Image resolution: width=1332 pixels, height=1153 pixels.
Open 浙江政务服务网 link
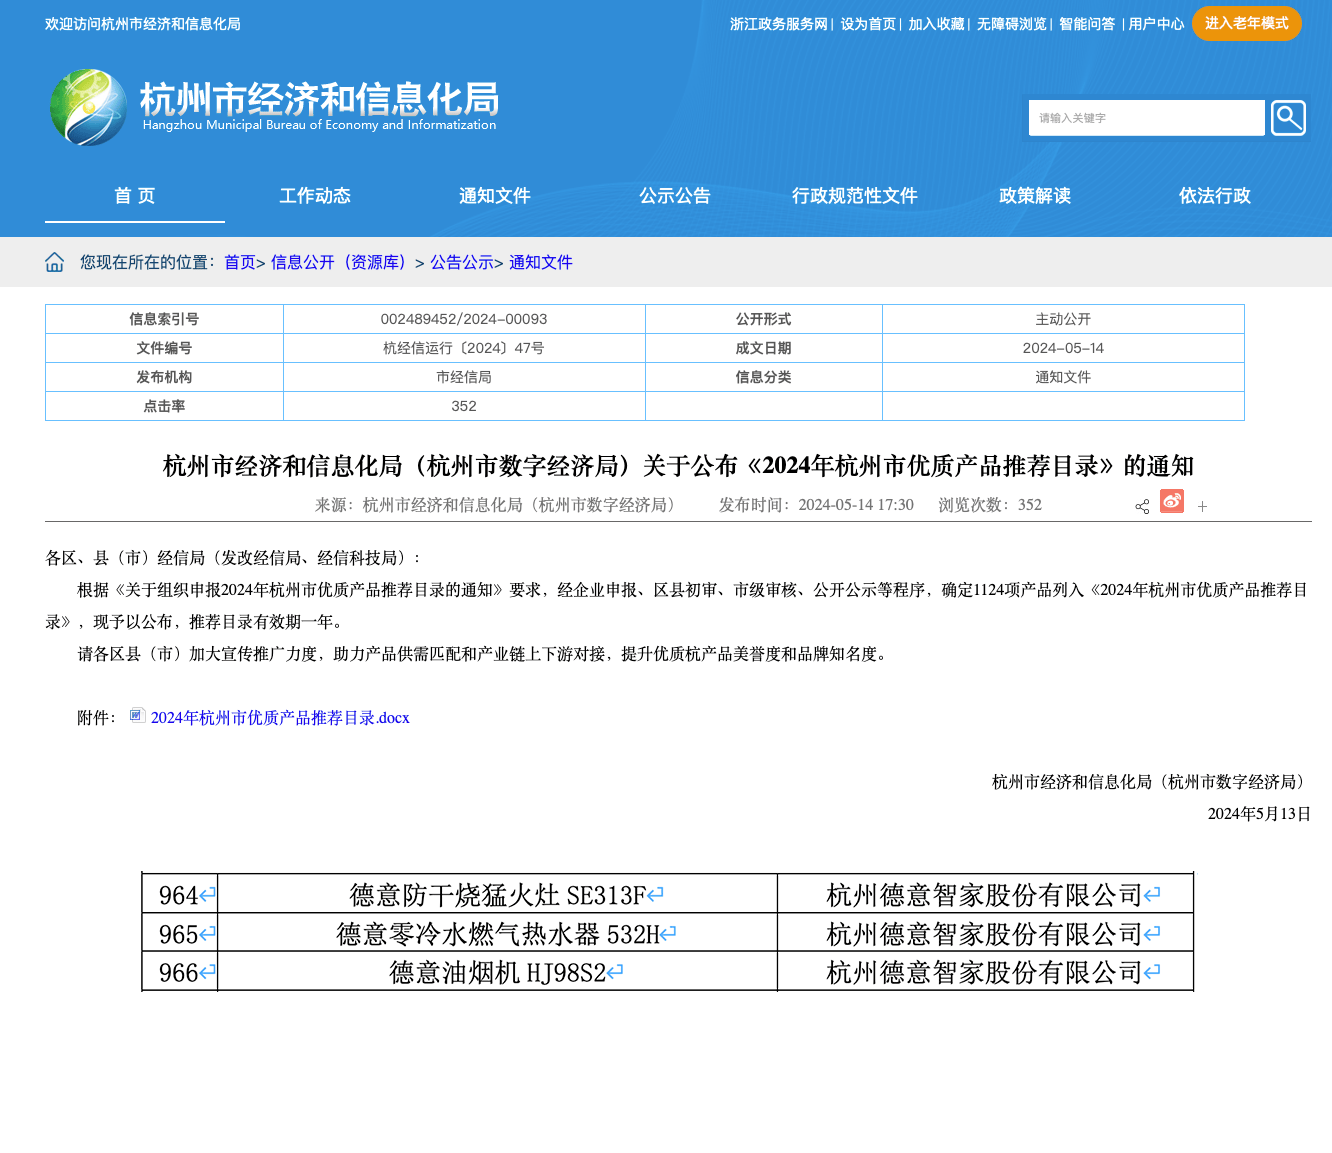coord(779,24)
